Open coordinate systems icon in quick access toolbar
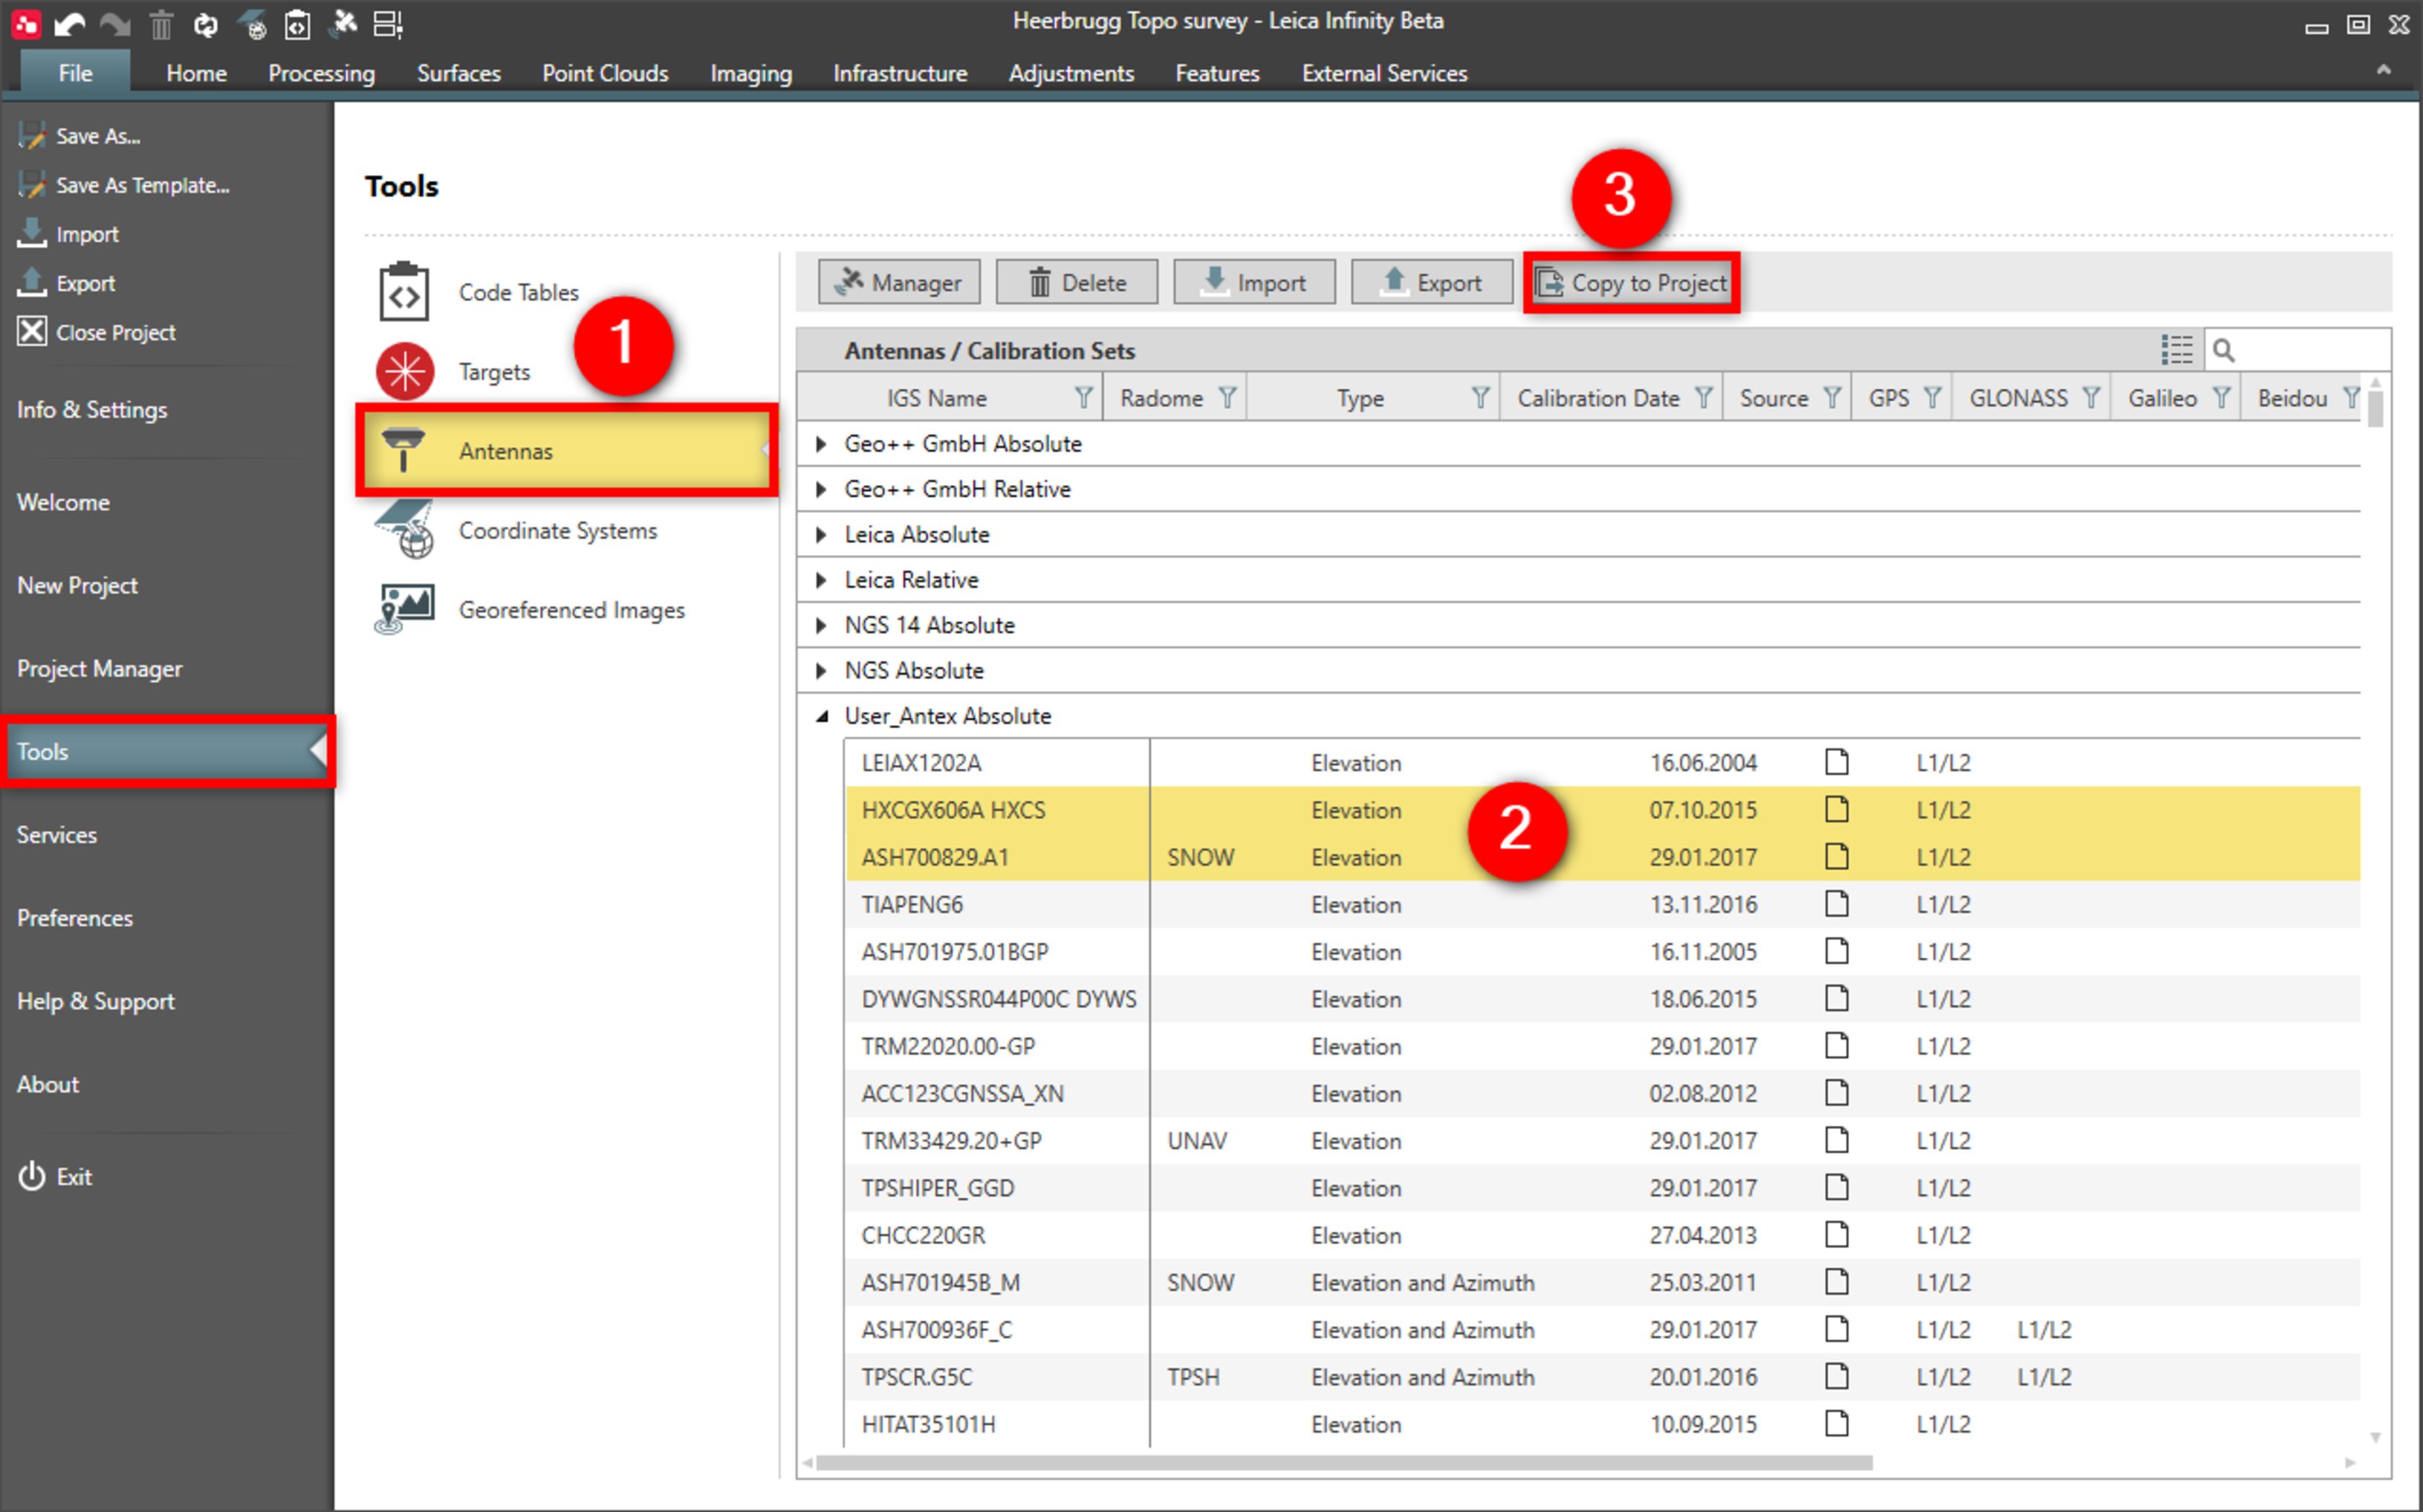This screenshot has width=2423, height=1512. (x=252, y=24)
